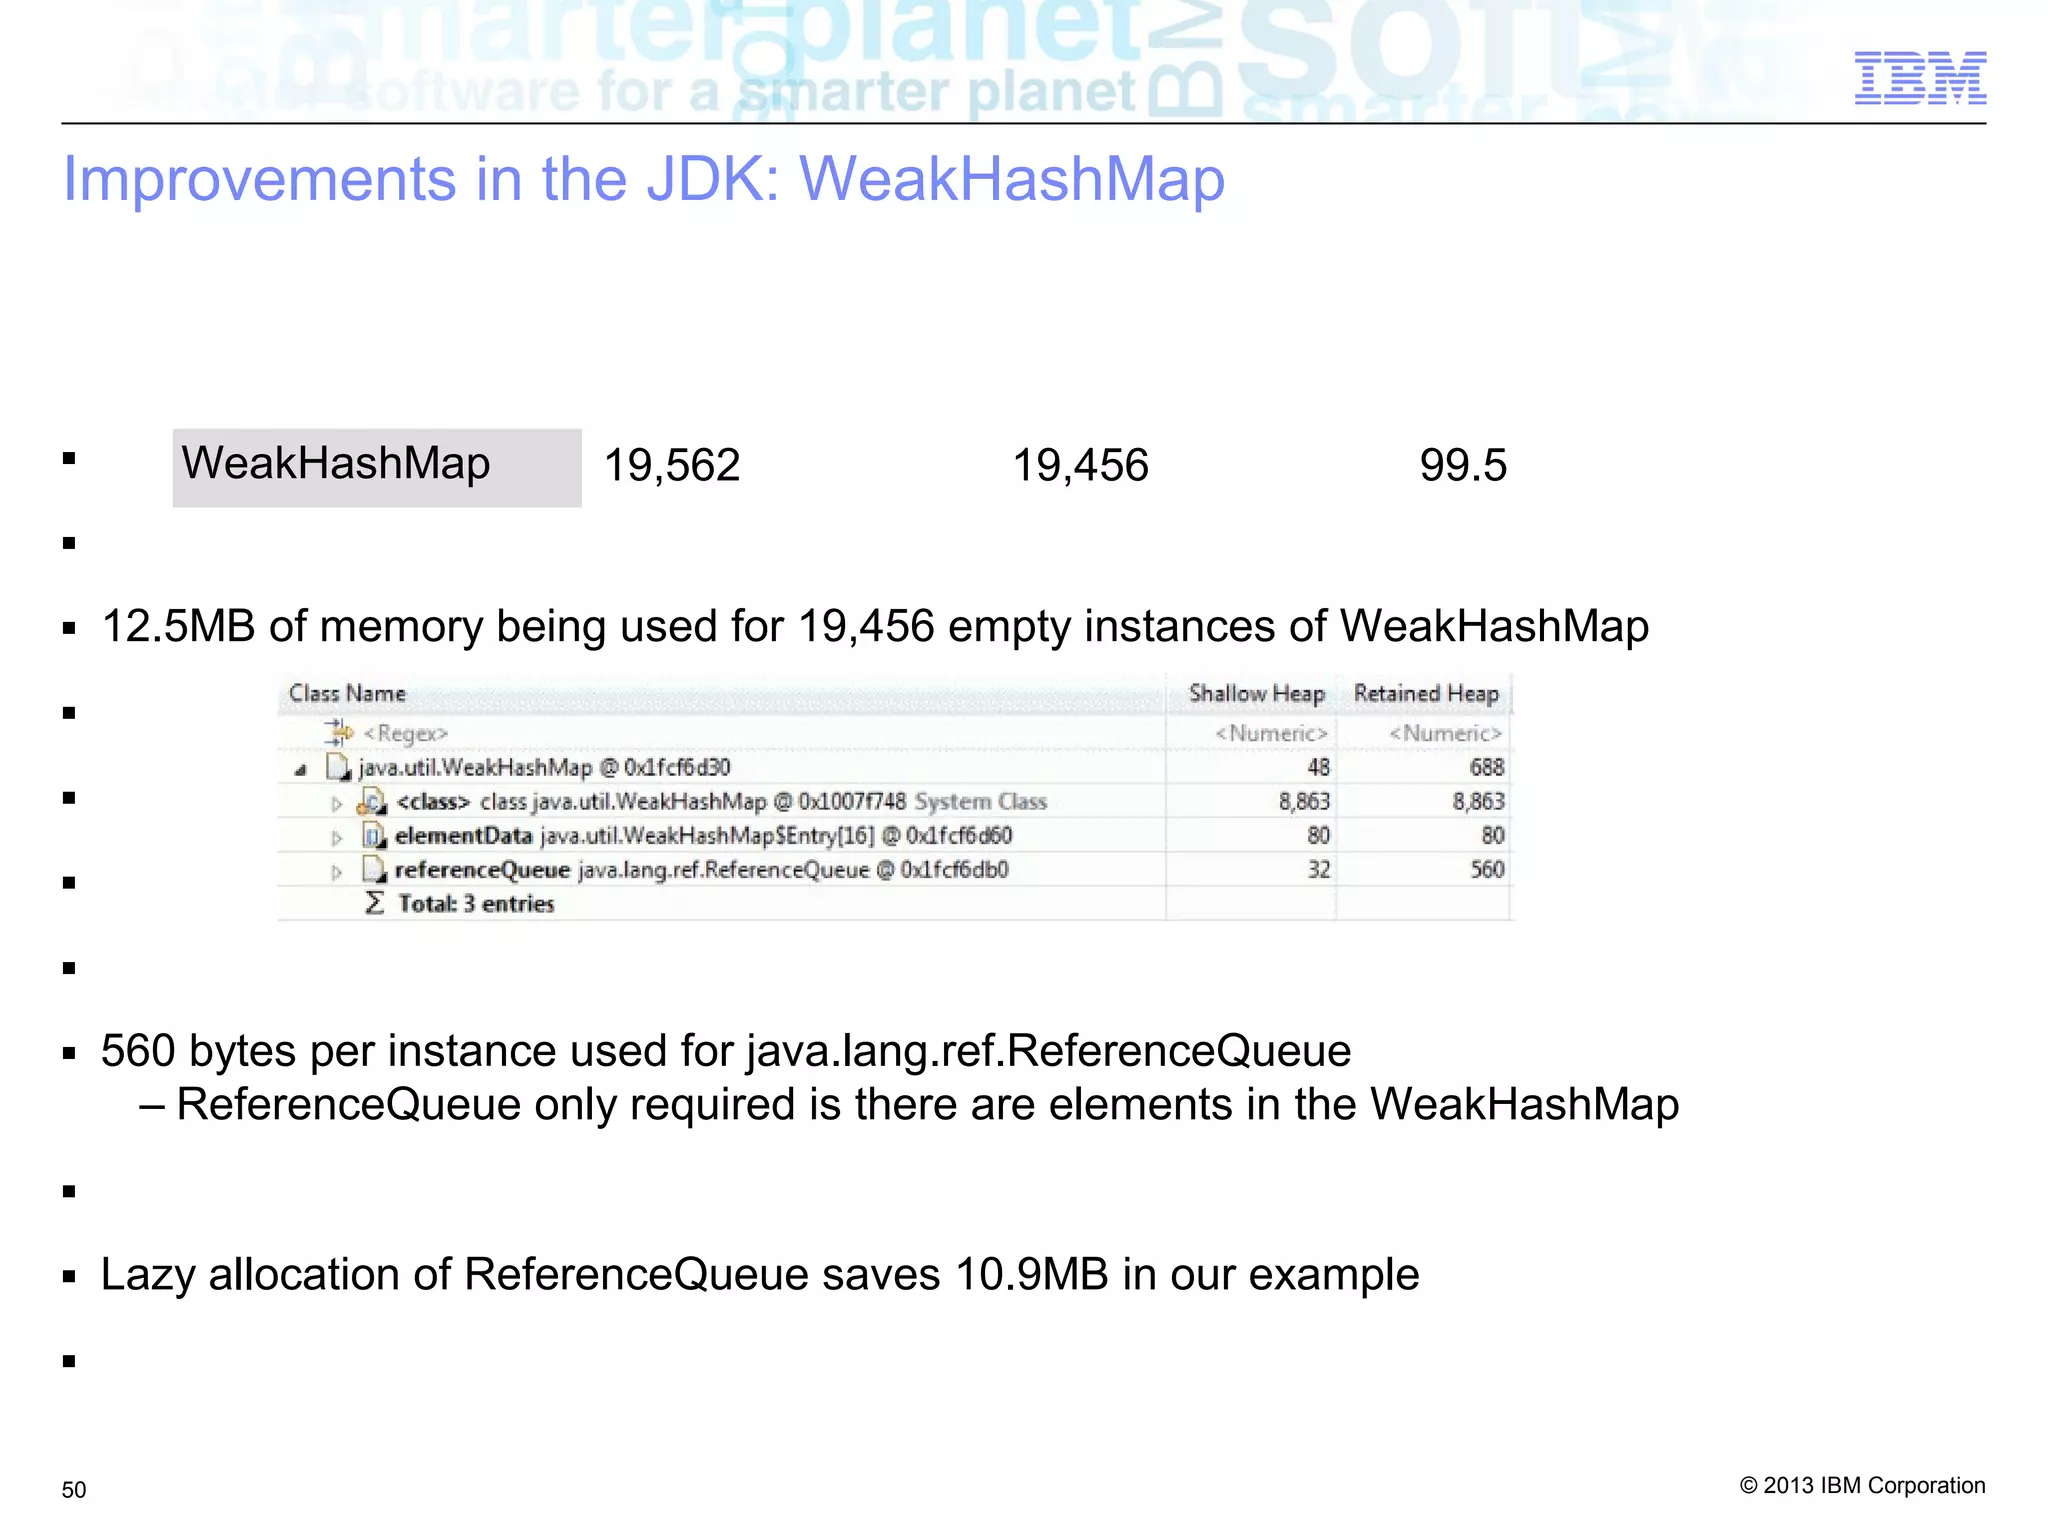Click the retained heap value 688

click(1486, 767)
